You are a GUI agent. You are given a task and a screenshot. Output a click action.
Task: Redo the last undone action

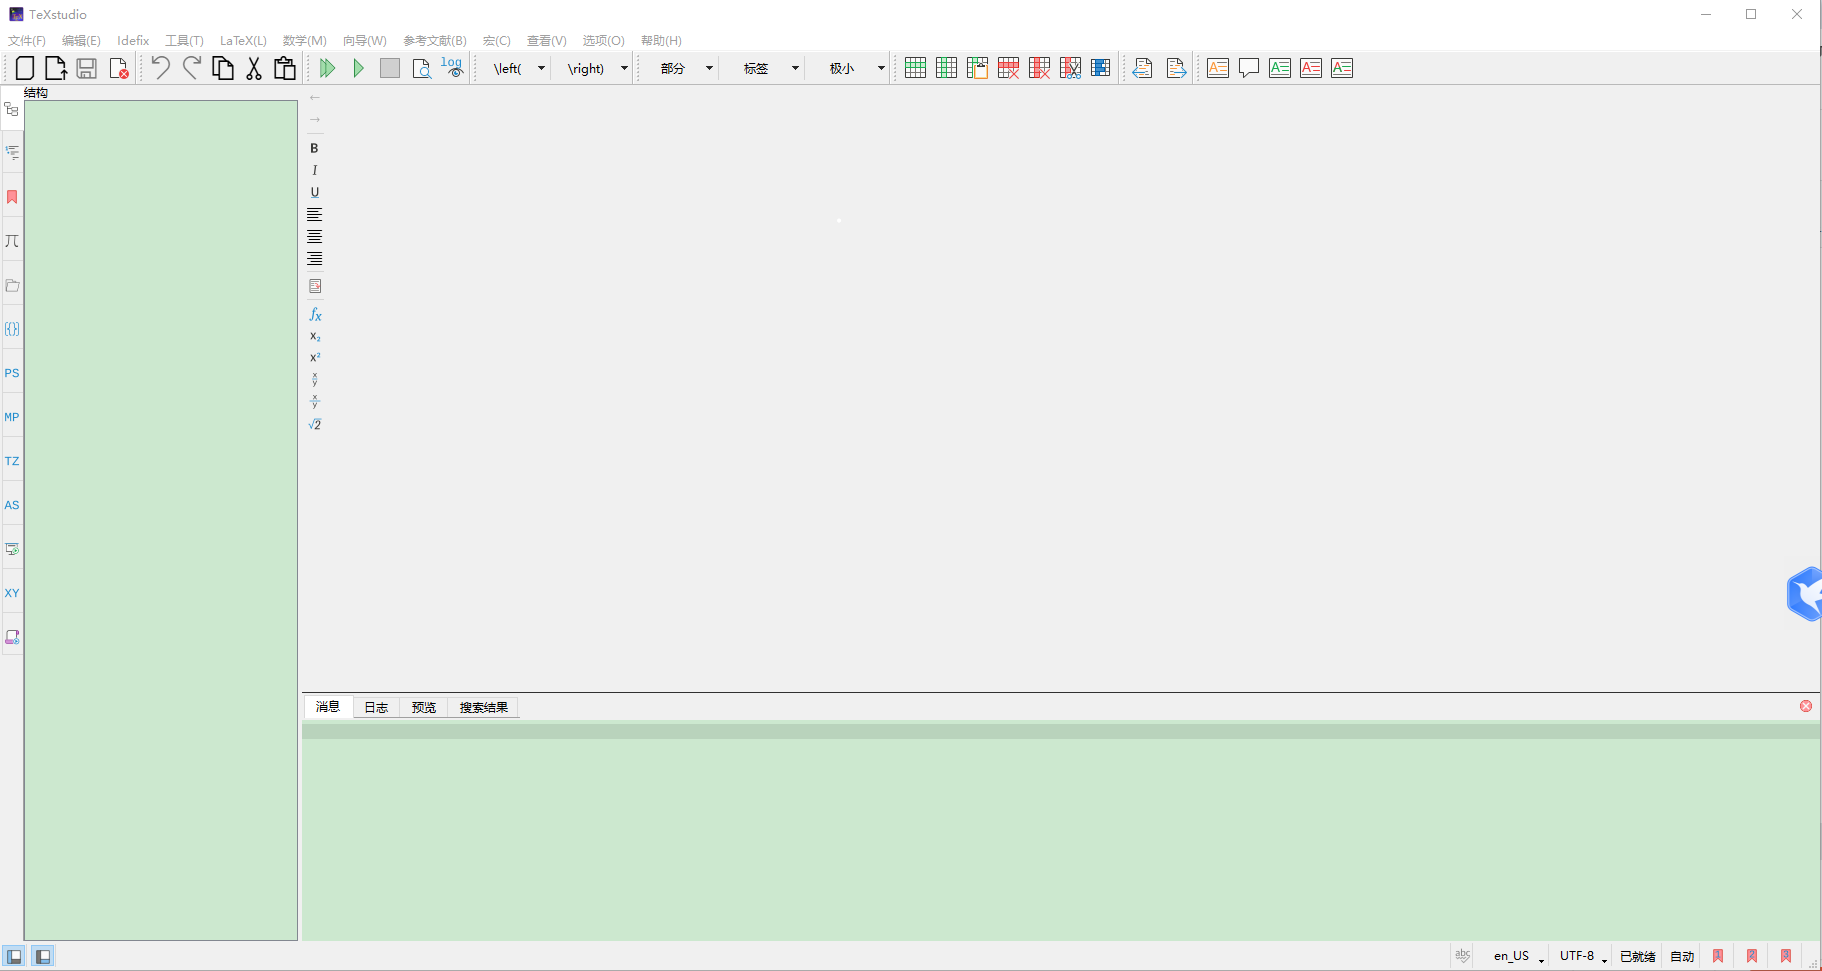(191, 68)
